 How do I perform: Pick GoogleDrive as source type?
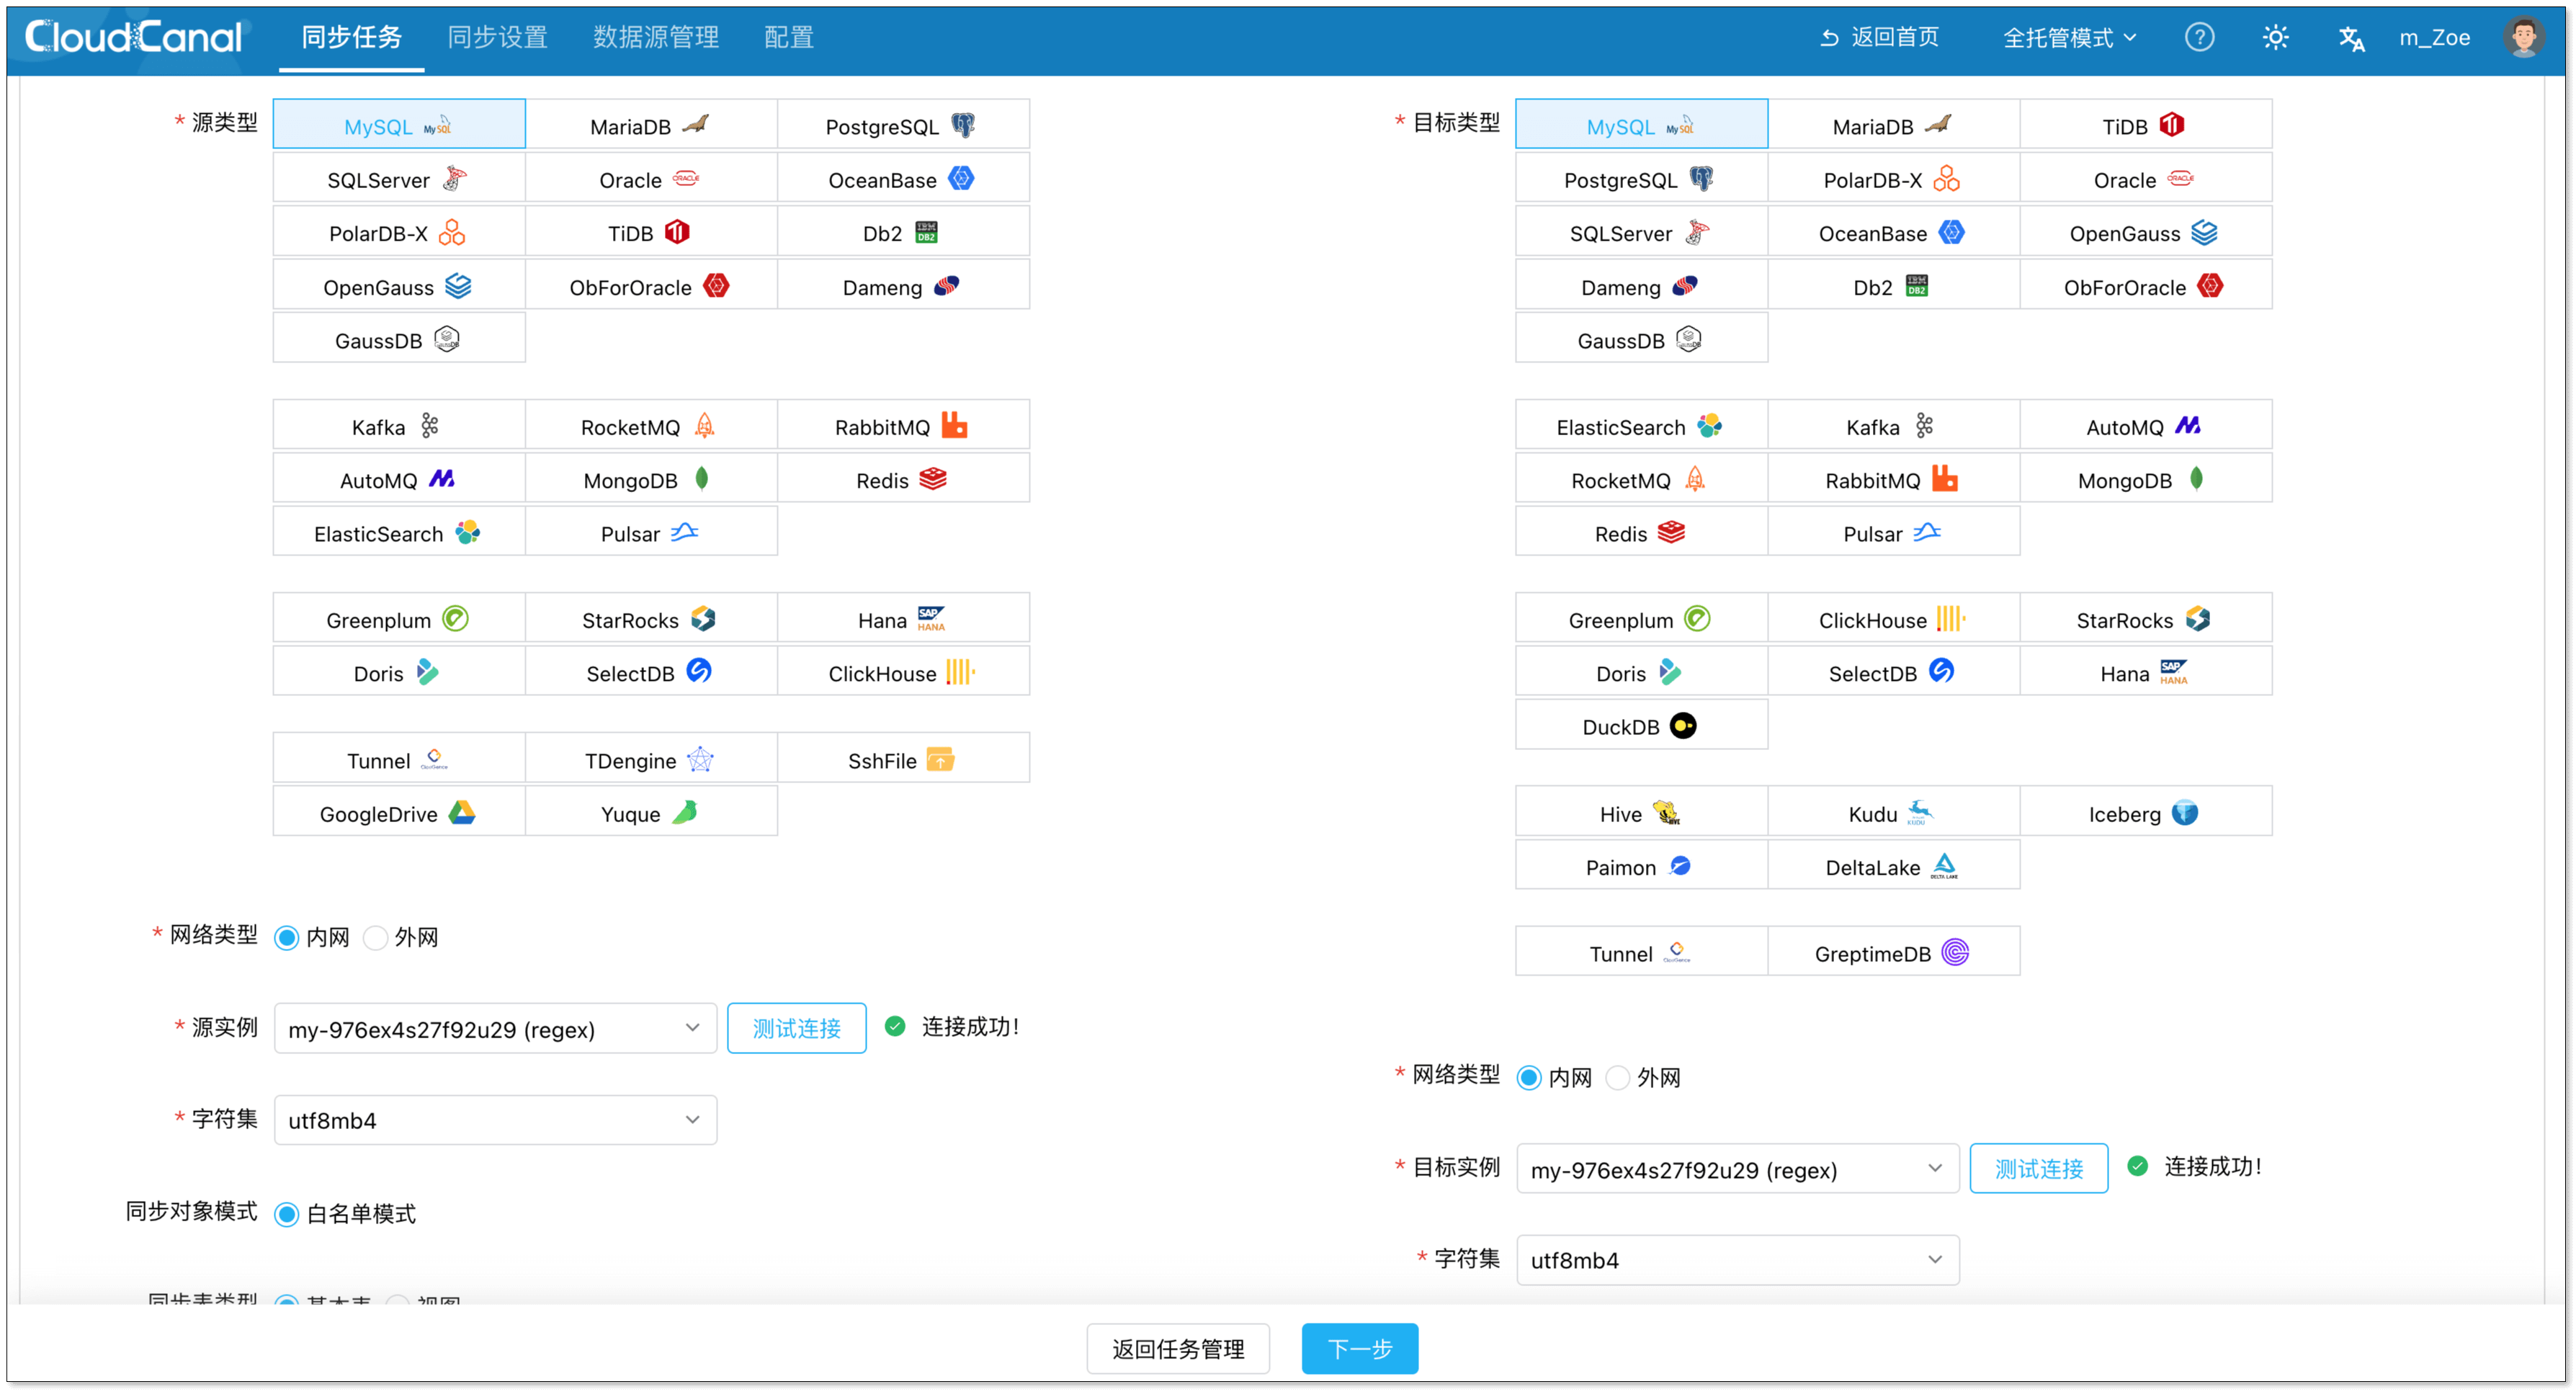tap(398, 813)
